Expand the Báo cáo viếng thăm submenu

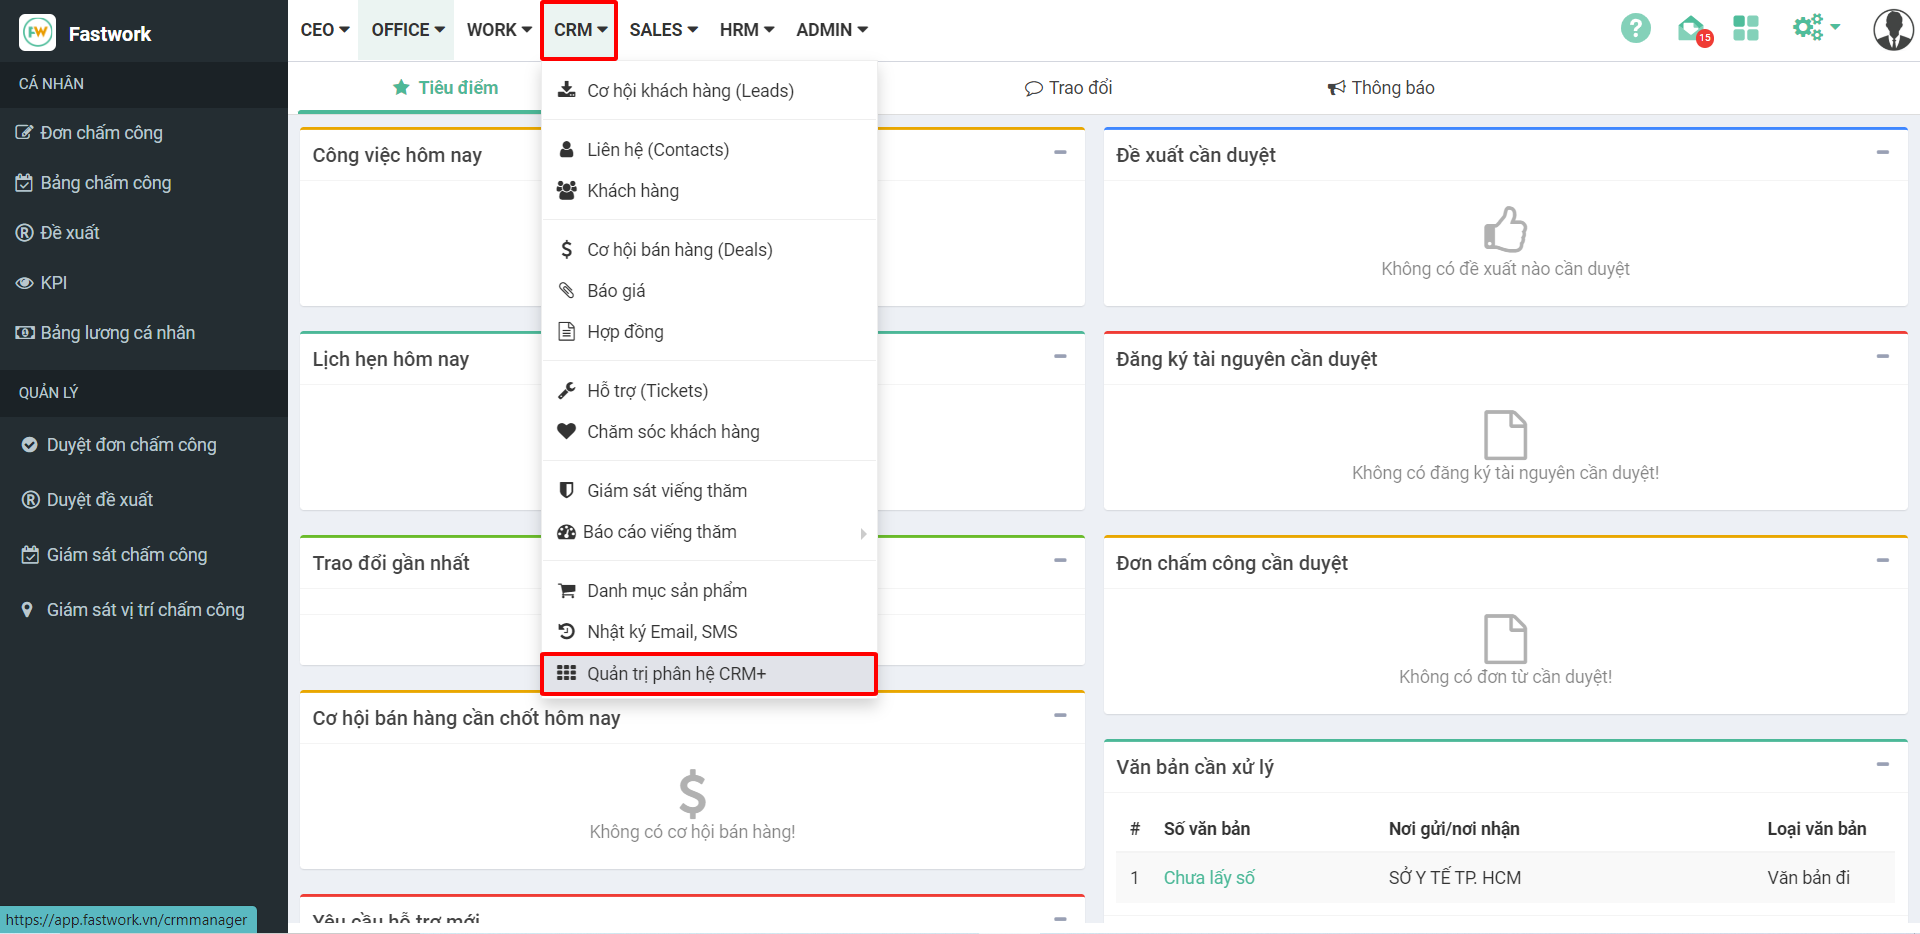point(660,532)
